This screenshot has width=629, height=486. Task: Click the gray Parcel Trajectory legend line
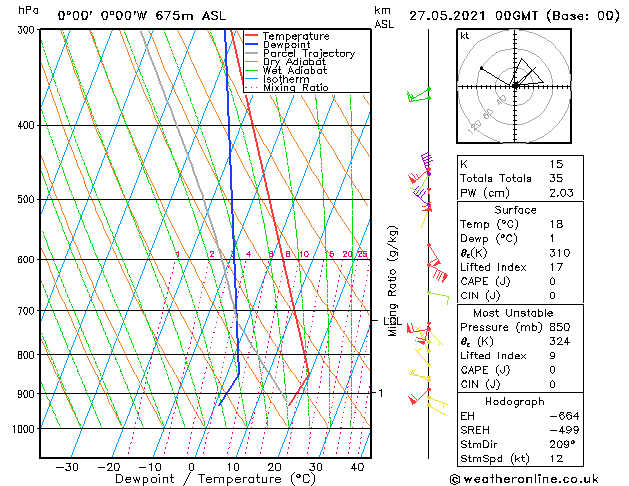[251, 53]
